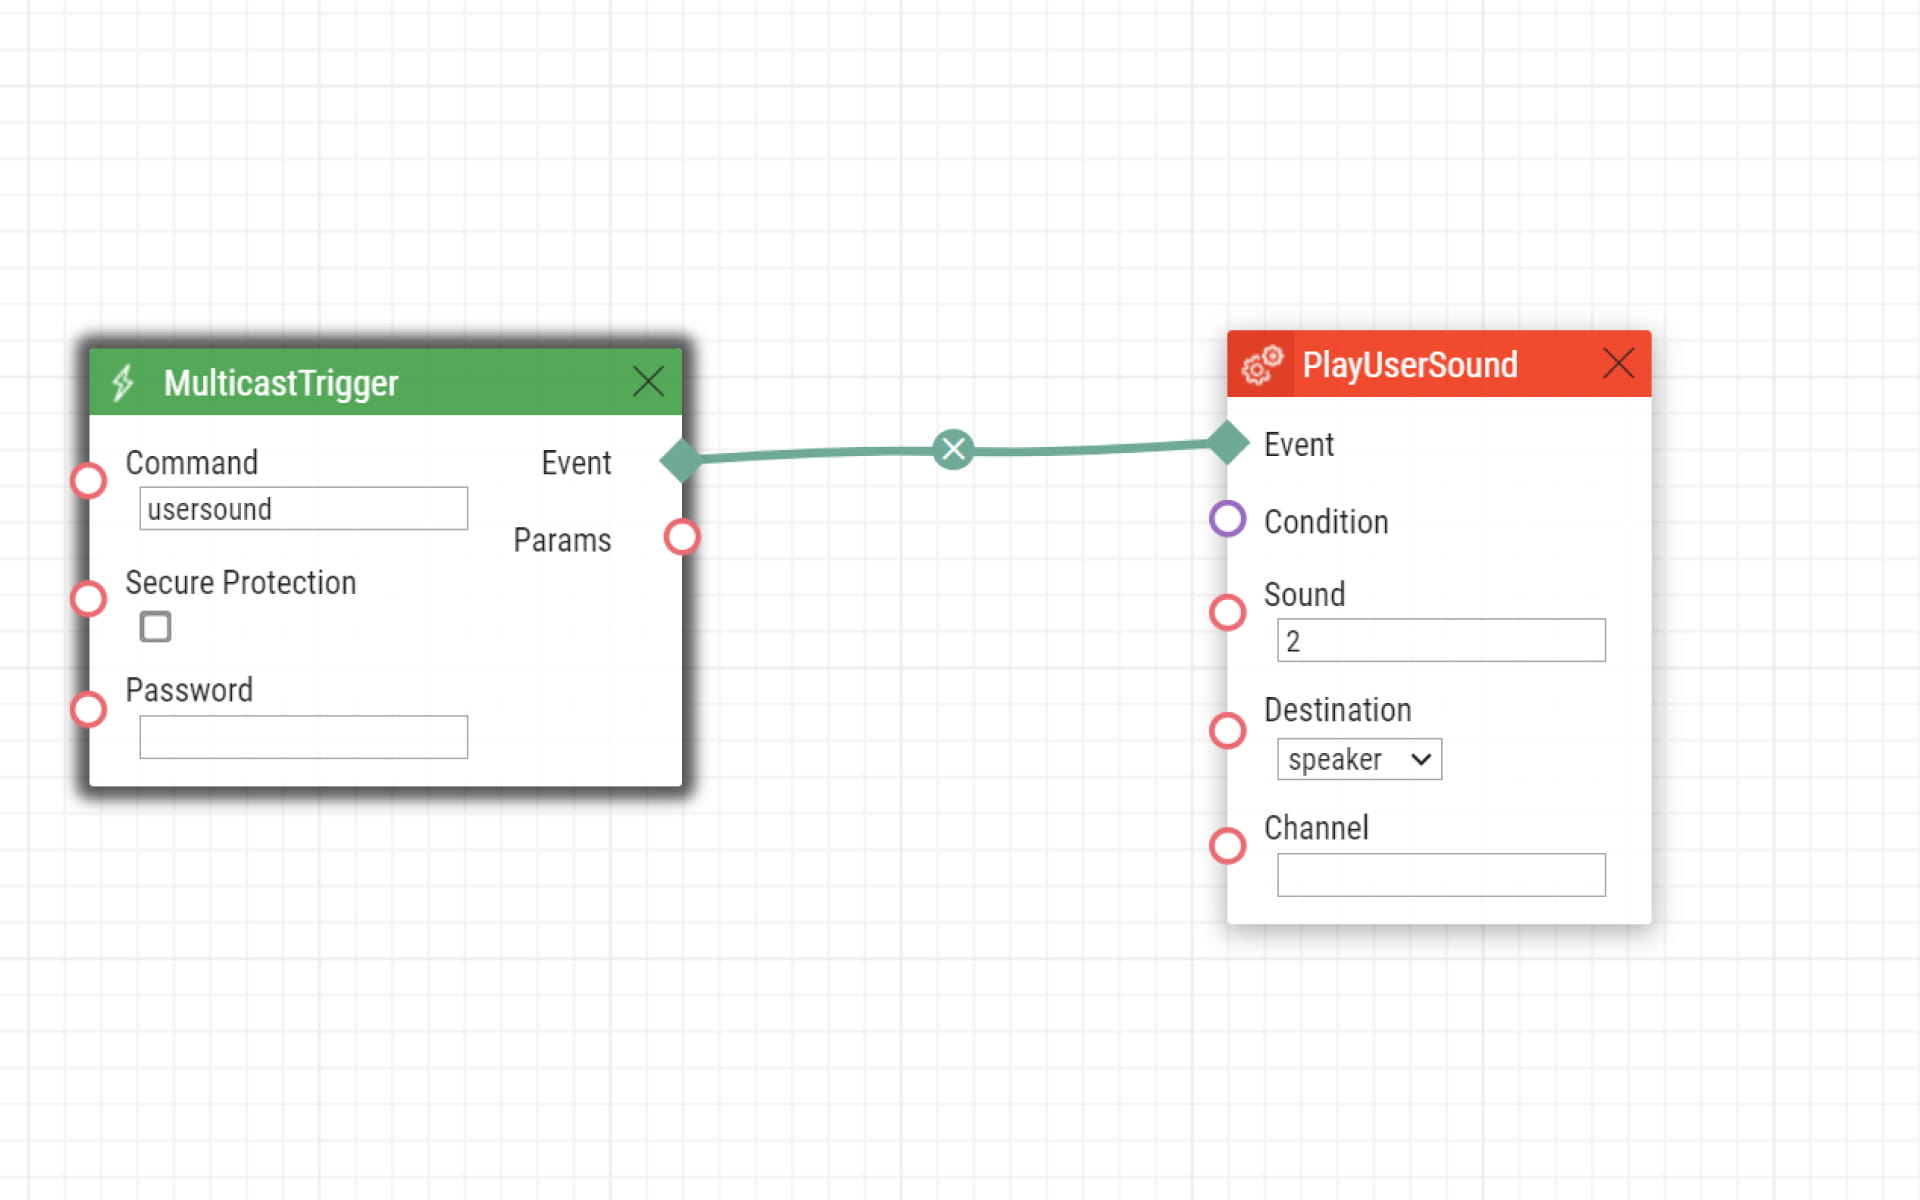Delete the connection between the Event ports
1920x1200 pixels.
[x=953, y=449]
